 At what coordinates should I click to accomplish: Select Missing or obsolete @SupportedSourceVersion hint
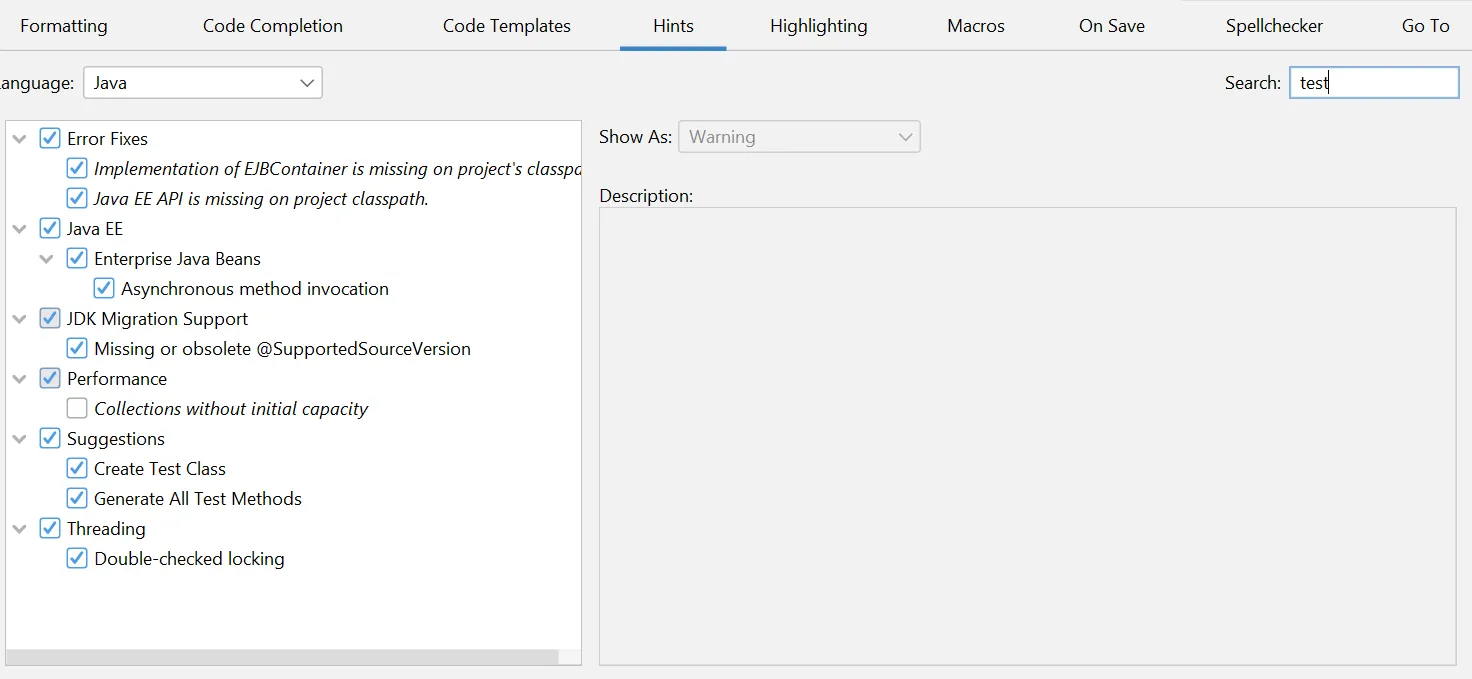coord(282,349)
